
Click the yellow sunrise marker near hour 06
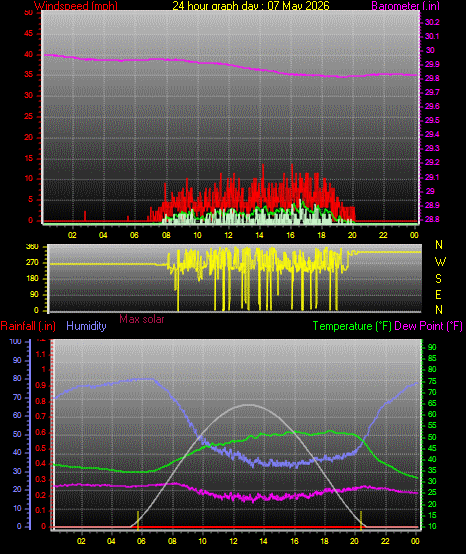point(138,520)
